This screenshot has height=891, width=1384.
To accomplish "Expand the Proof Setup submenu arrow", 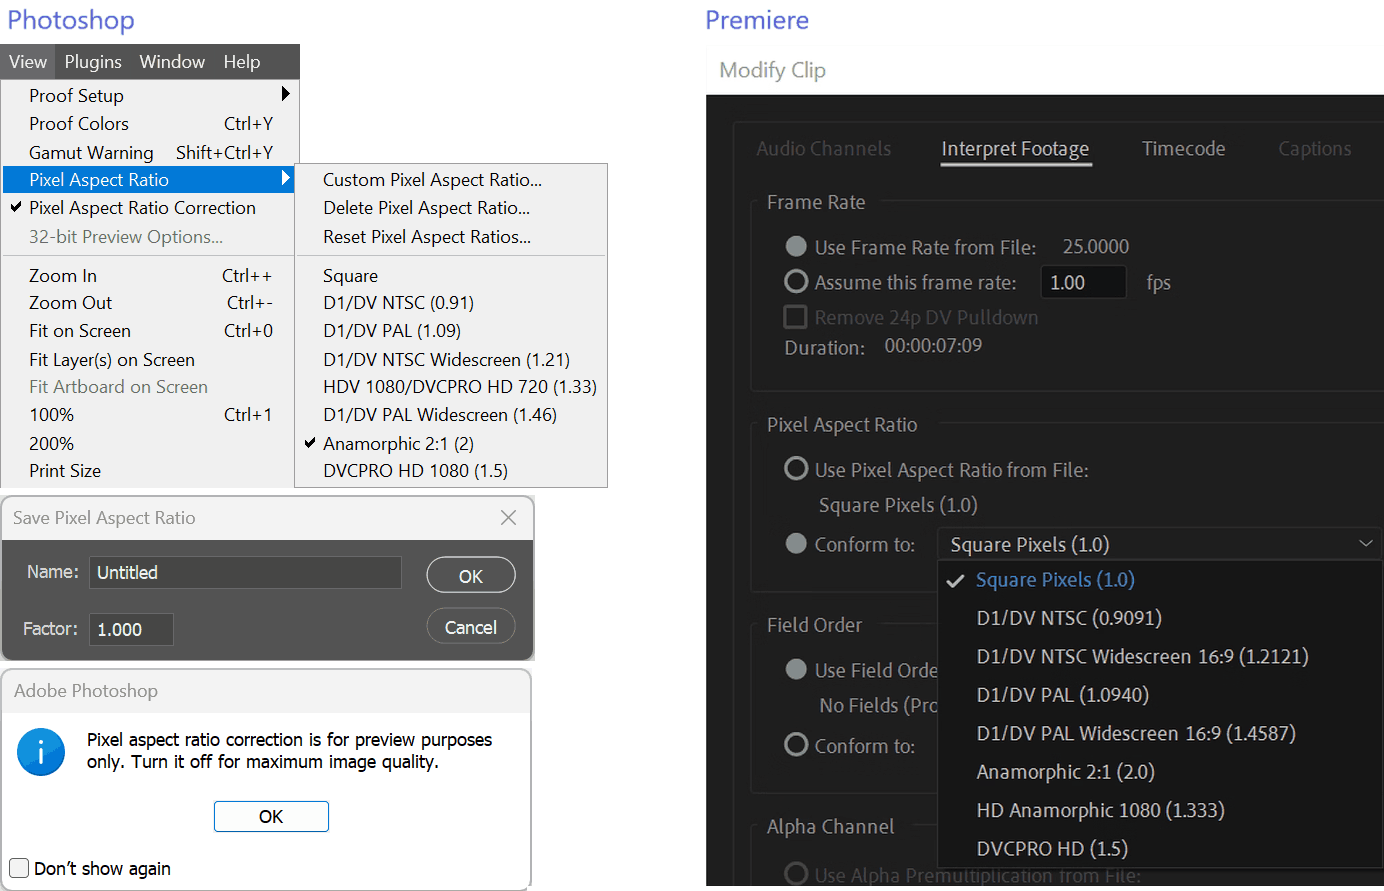I will point(285,94).
